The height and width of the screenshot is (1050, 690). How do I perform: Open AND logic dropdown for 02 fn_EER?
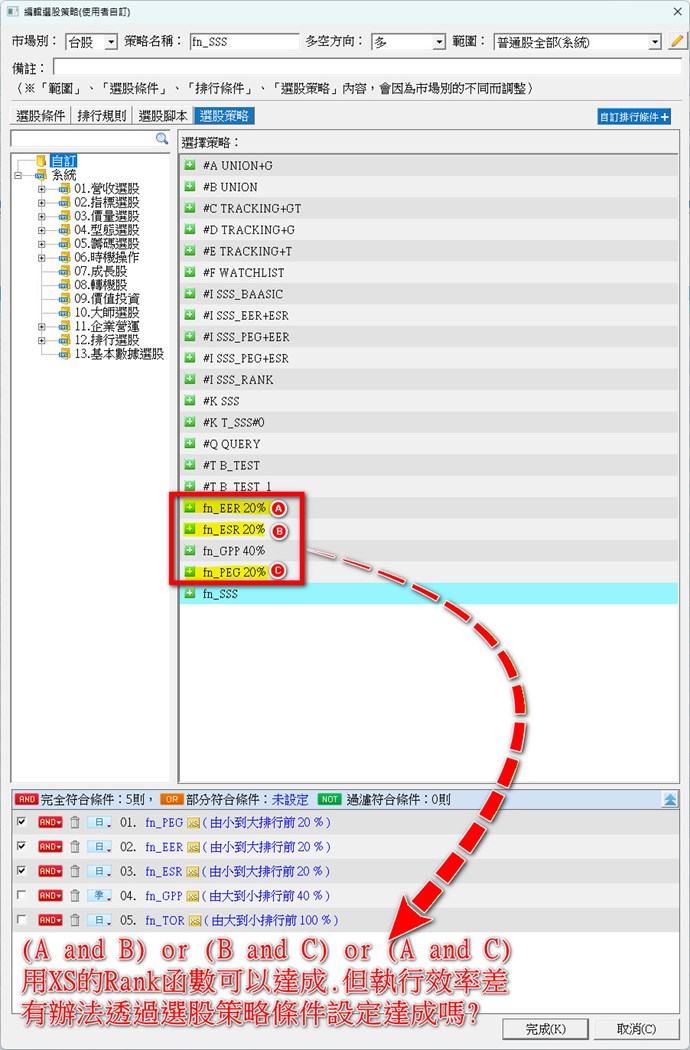(50, 847)
